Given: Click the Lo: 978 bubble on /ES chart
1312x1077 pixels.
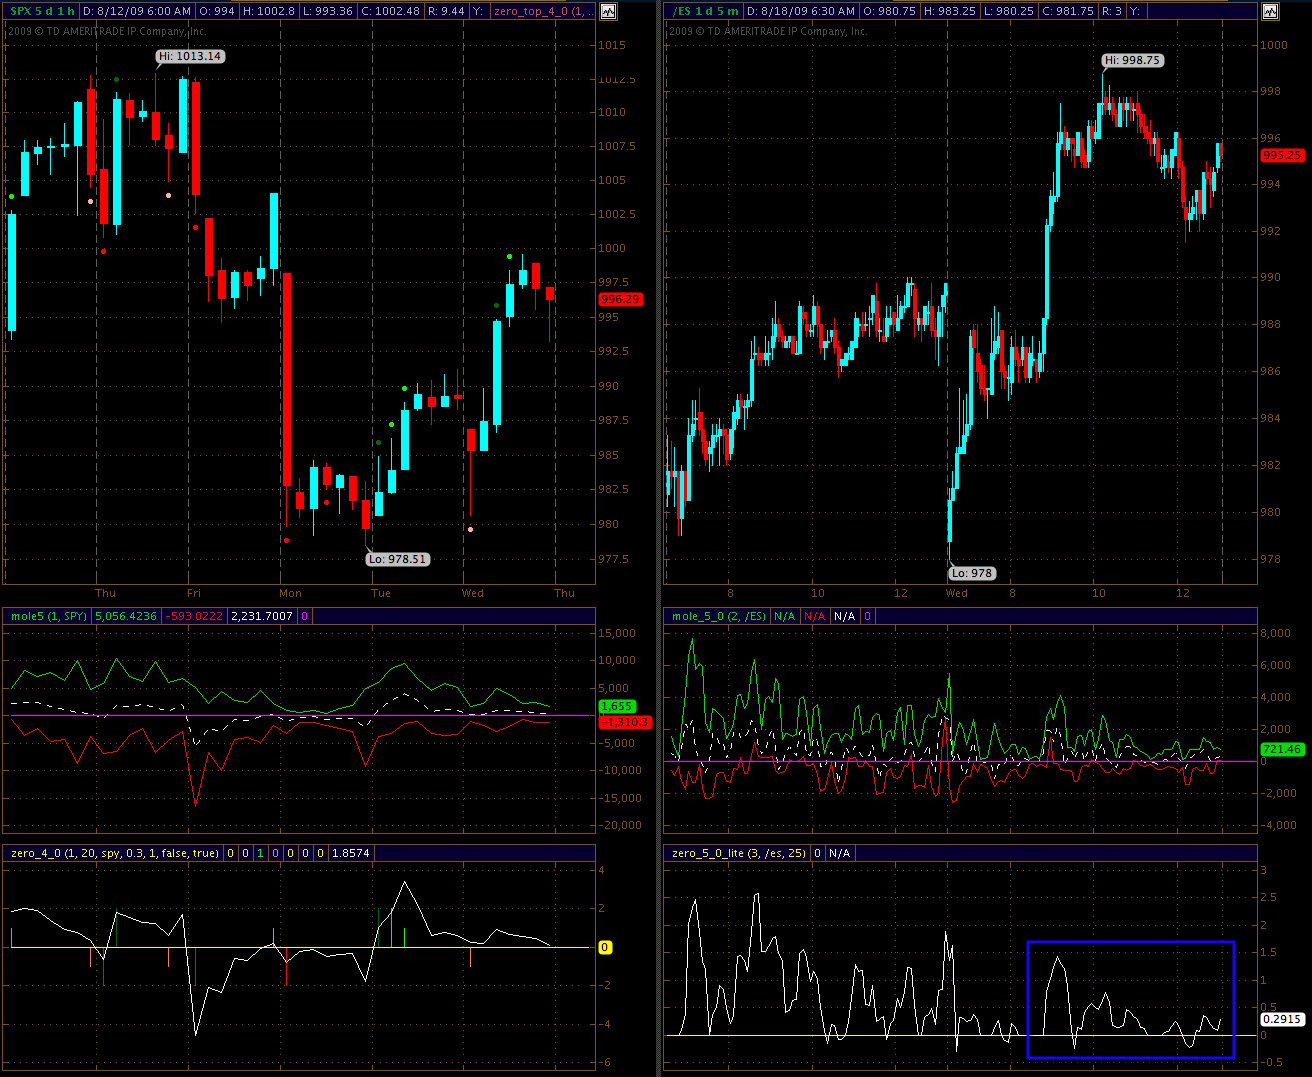Looking at the screenshot, I should coord(972,573).
